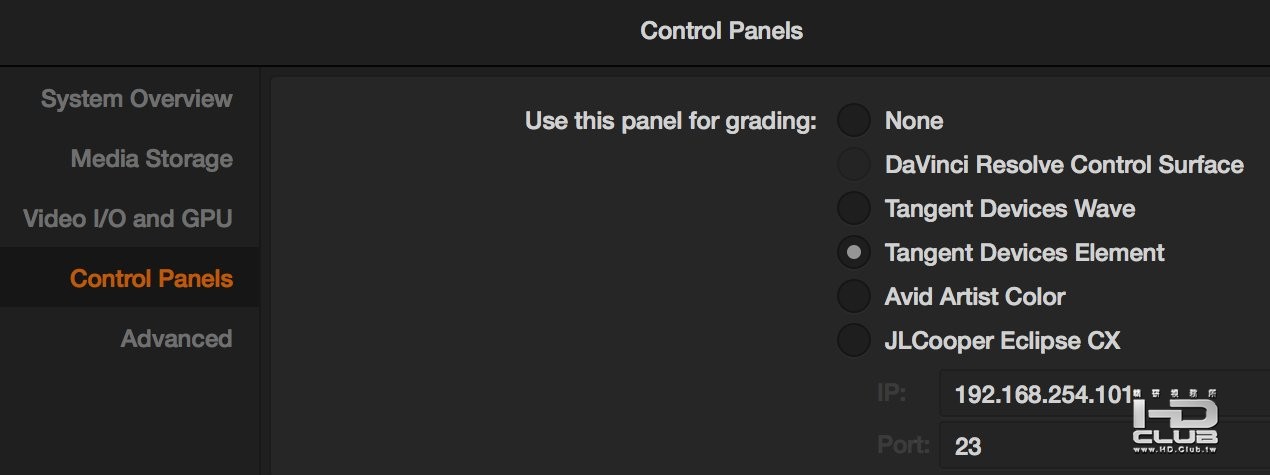Open the Advanced settings section

pyautogui.click(x=176, y=338)
